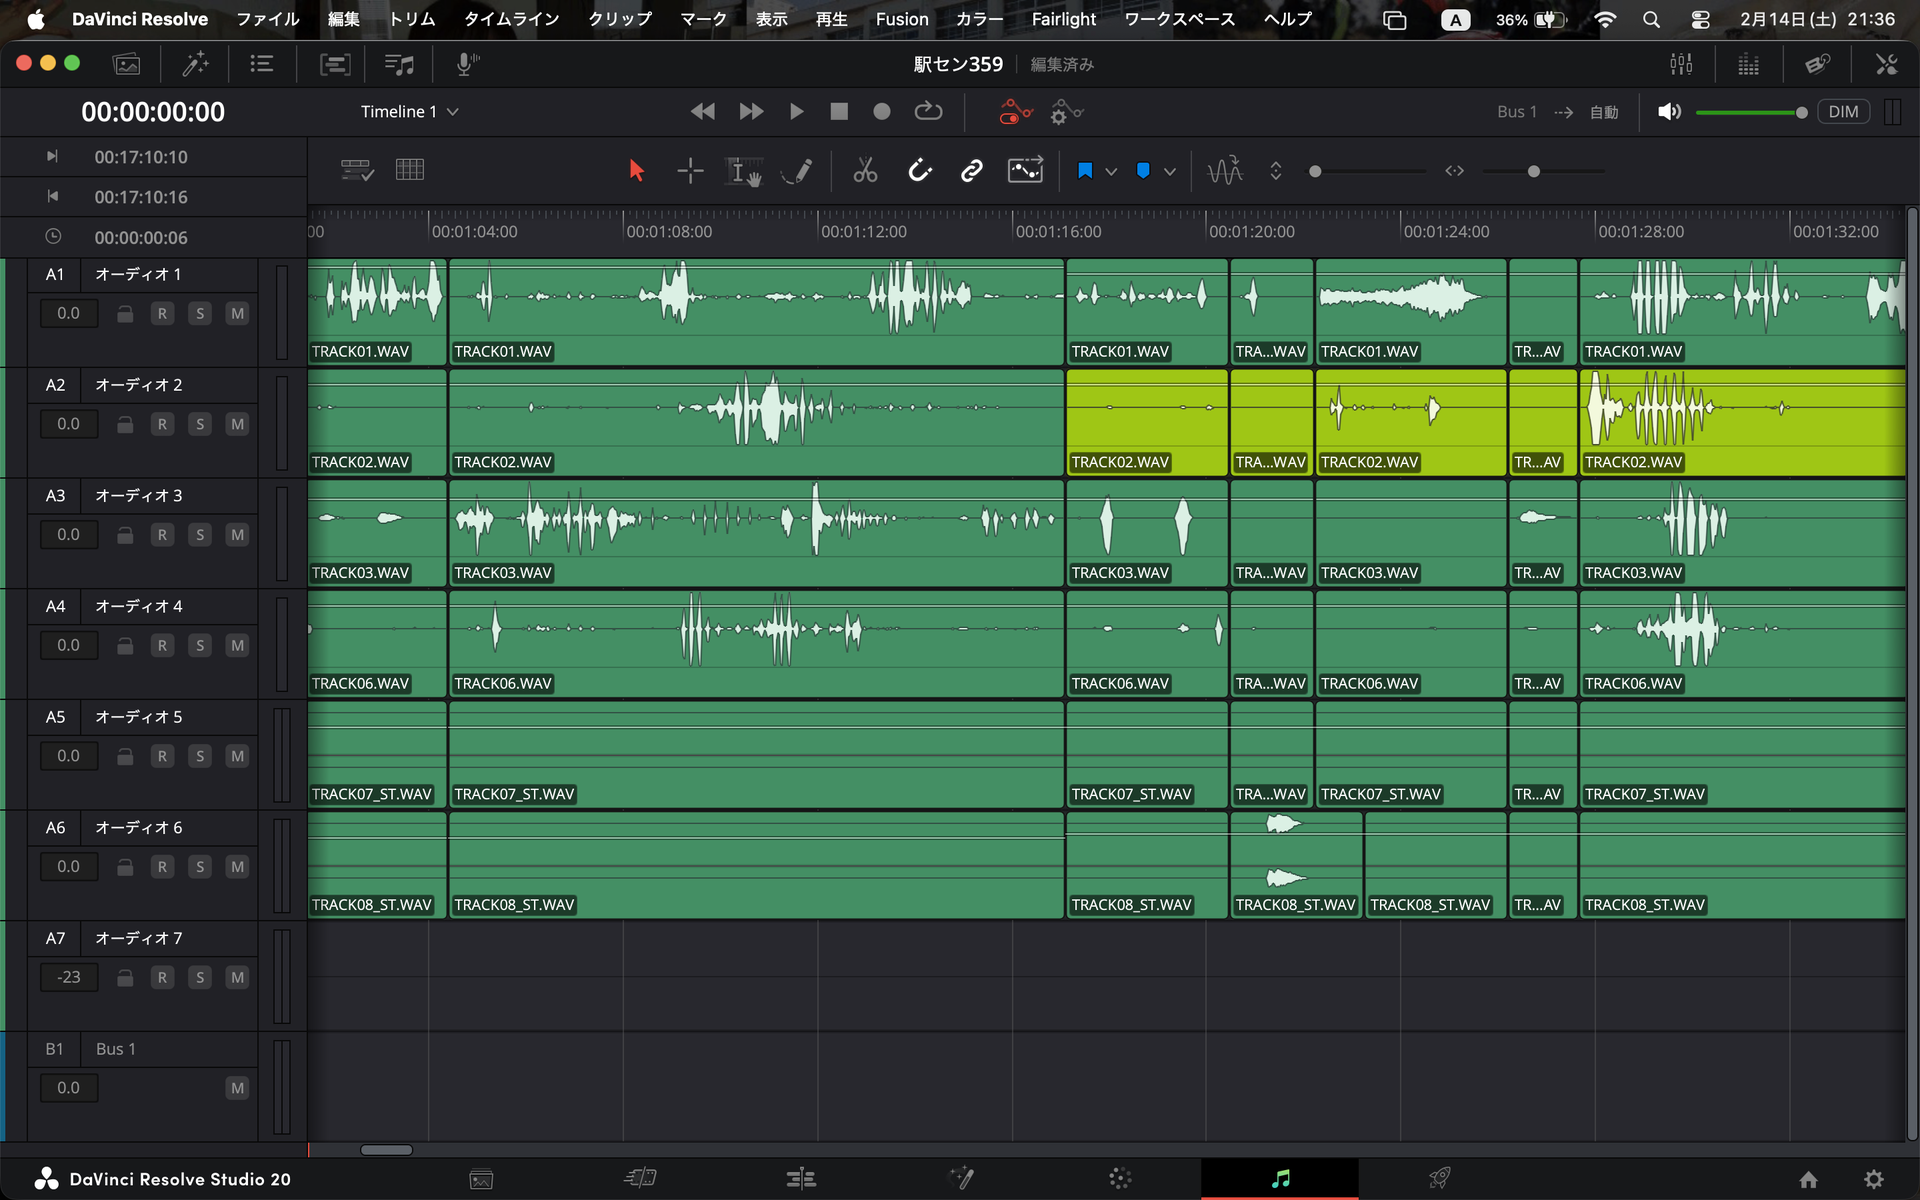Expand the flag color dropdown arrow
This screenshot has width=1920, height=1200.
(x=1111, y=172)
